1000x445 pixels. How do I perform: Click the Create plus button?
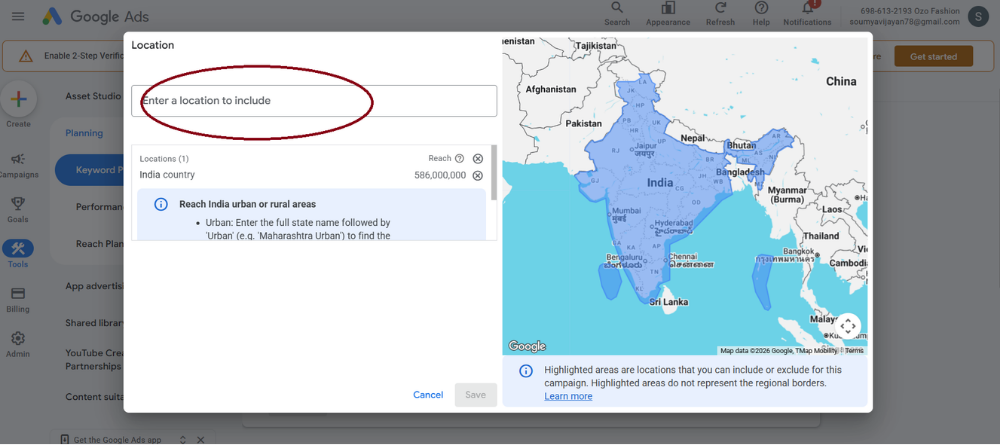click(18, 99)
